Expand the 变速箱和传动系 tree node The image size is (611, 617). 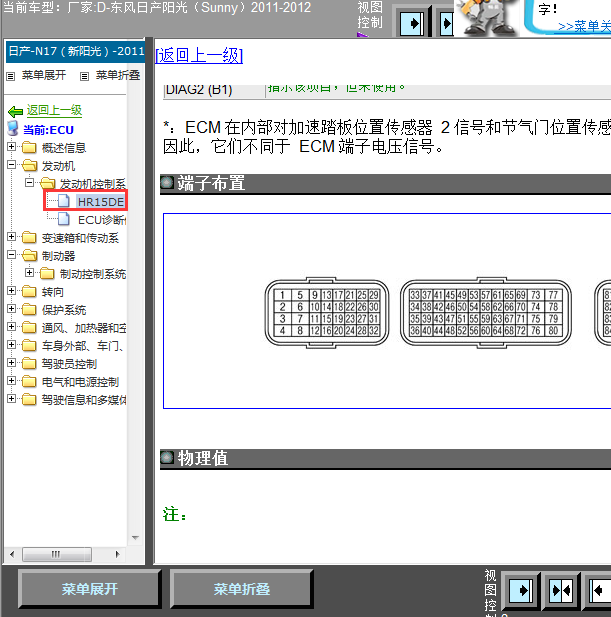click(11, 236)
